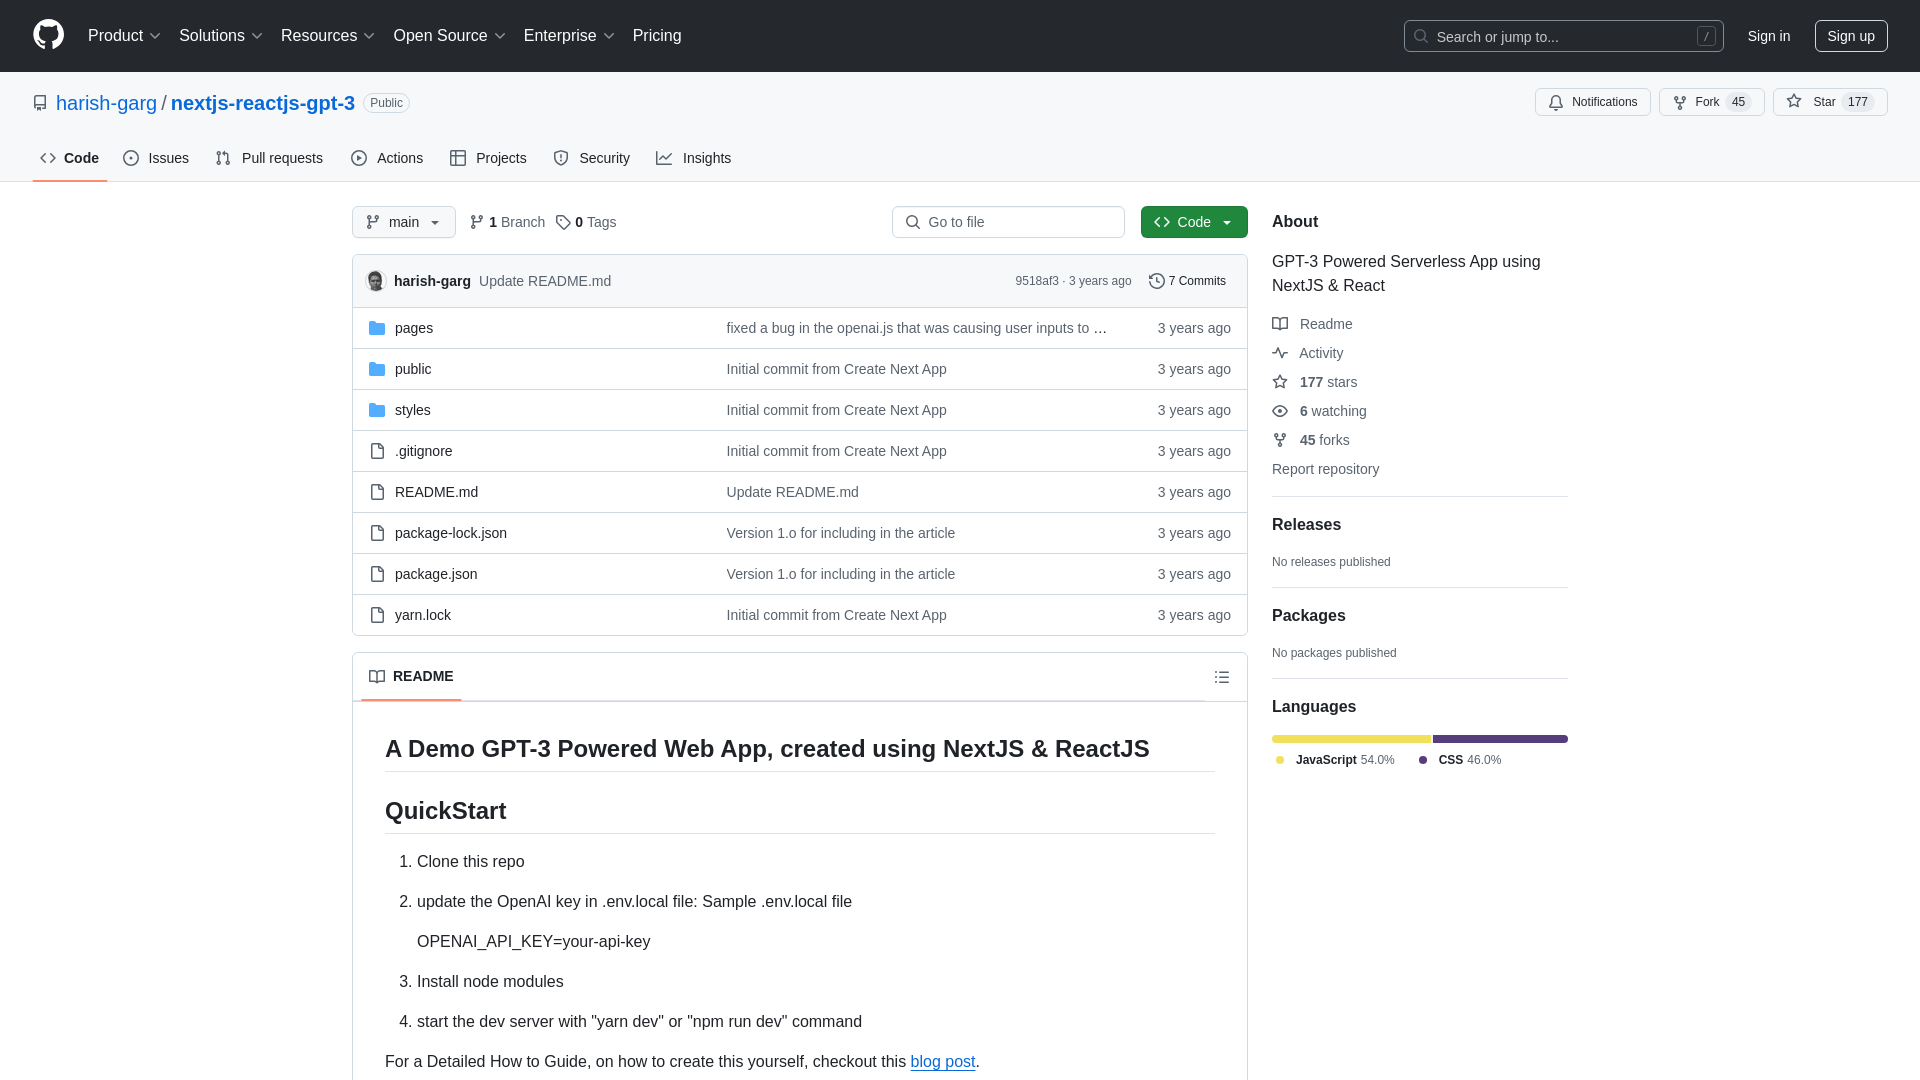Click the public folder icon
Image resolution: width=1920 pixels, height=1080 pixels.
(x=377, y=369)
